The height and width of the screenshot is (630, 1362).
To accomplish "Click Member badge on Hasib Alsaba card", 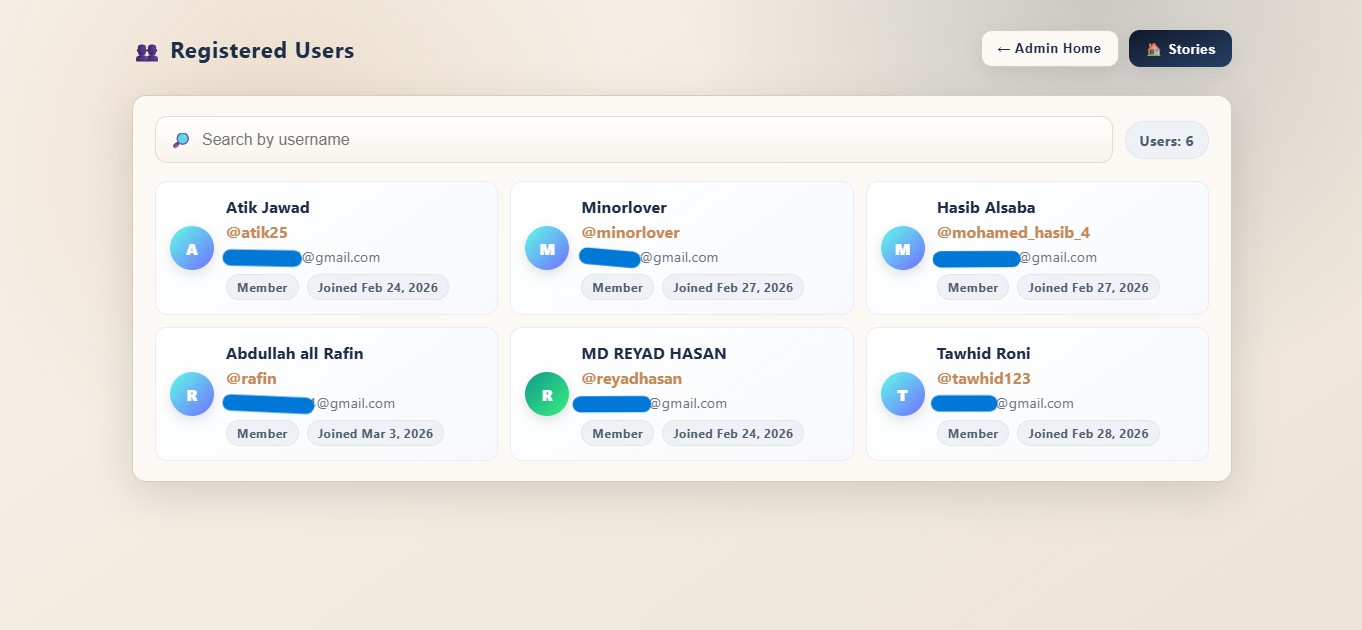I will (x=973, y=287).
